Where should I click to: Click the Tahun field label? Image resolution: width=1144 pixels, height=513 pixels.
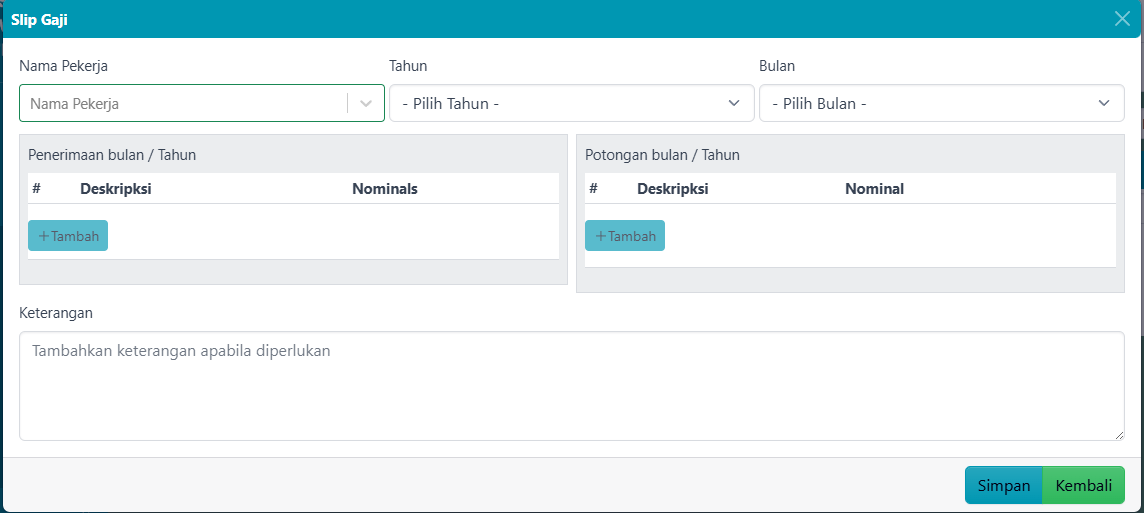pos(408,66)
